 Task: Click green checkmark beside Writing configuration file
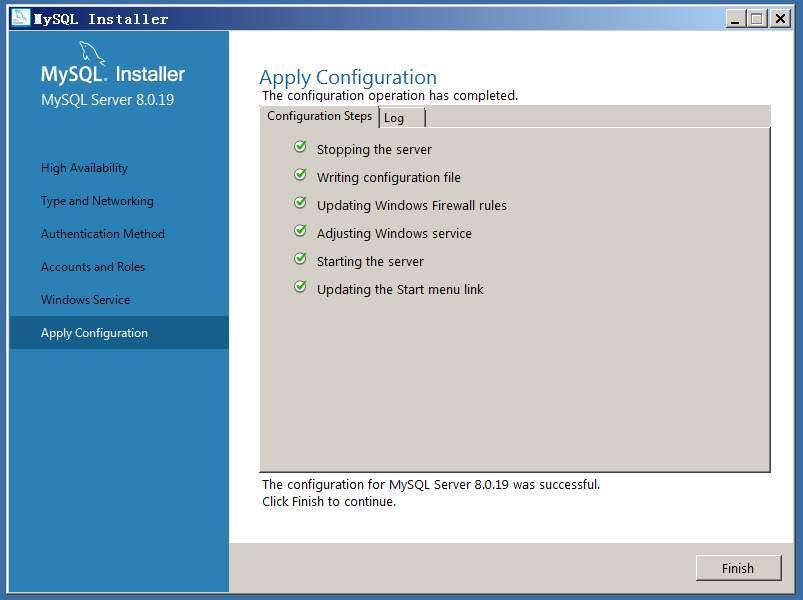[301, 175]
